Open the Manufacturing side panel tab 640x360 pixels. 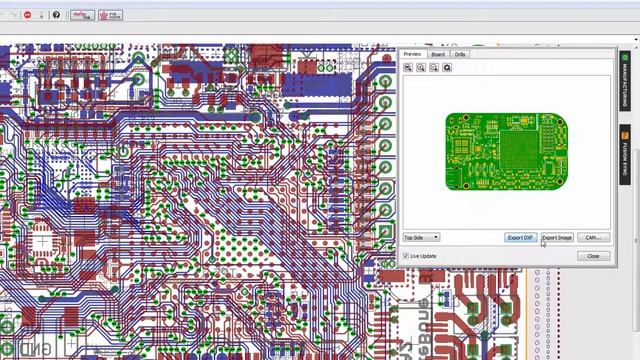point(625,81)
